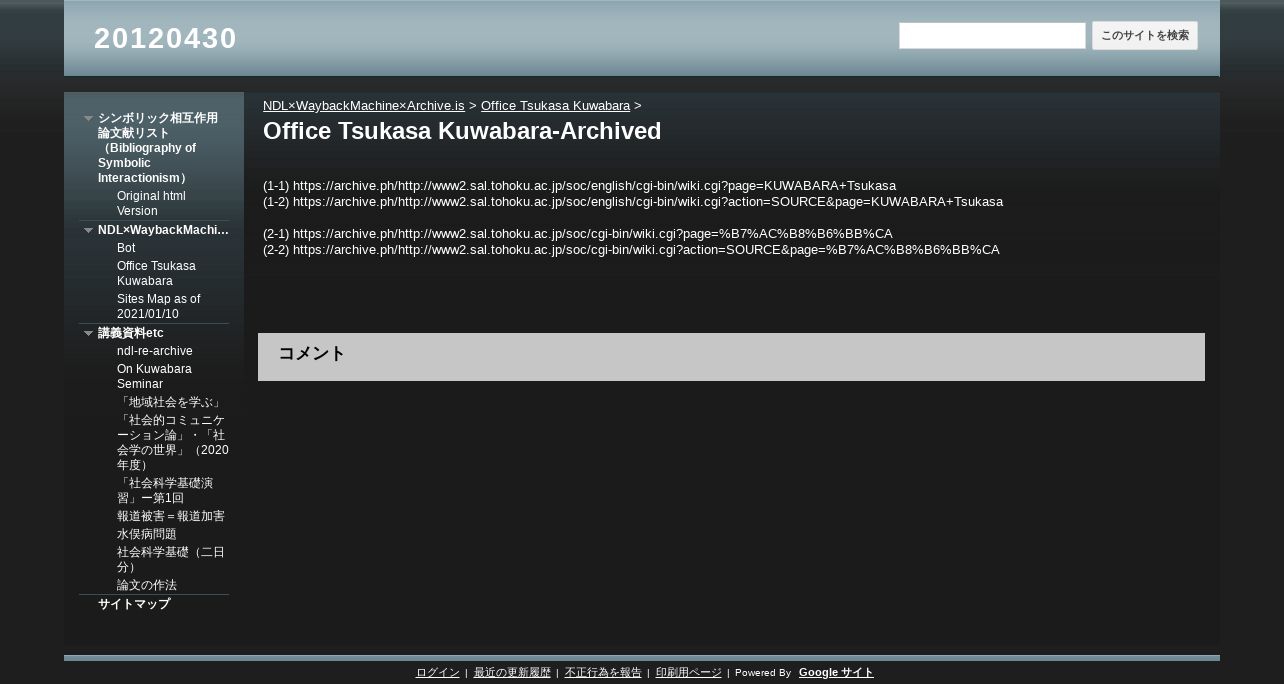
Task: Open 講義資料etc sidebar heading
Action: pos(130,333)
